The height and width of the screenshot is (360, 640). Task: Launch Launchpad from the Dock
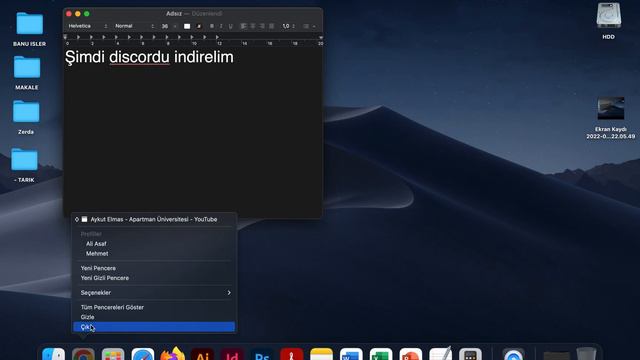(113, 354)
